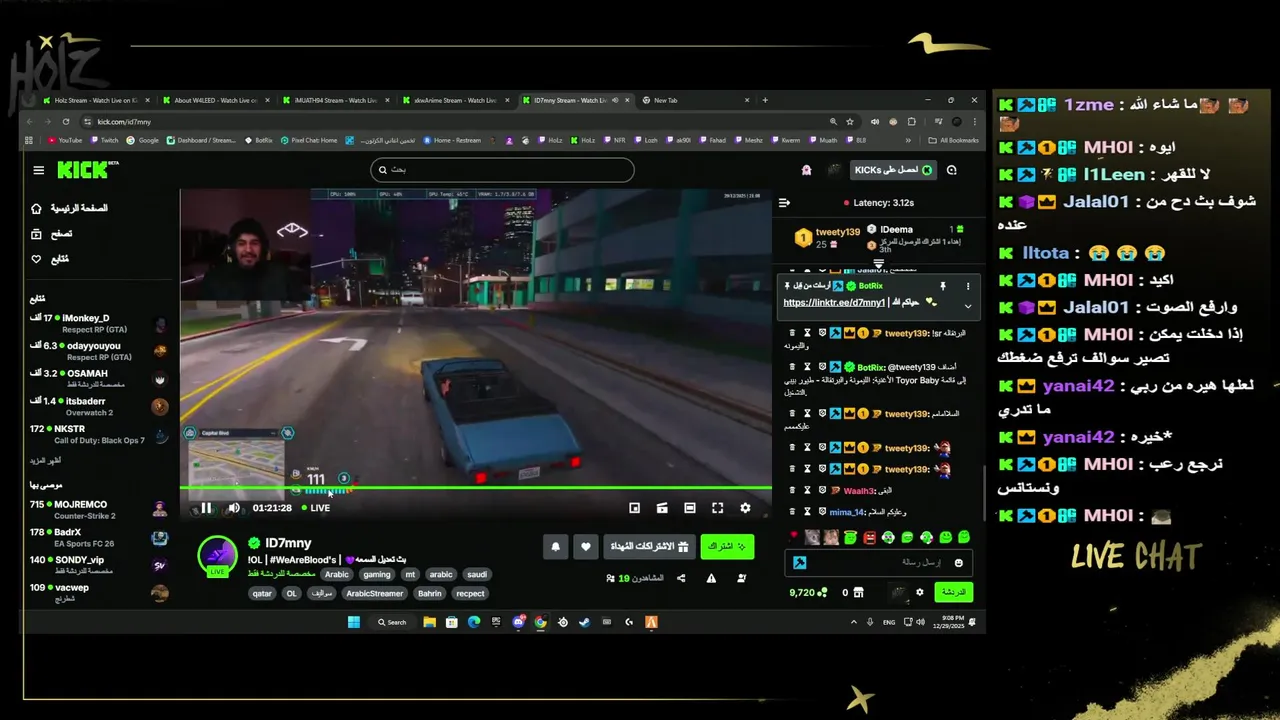The width and height of the screenshot is (1280, 720).
Task: Delete mima_14 chat message
Action: coord(793,511)
